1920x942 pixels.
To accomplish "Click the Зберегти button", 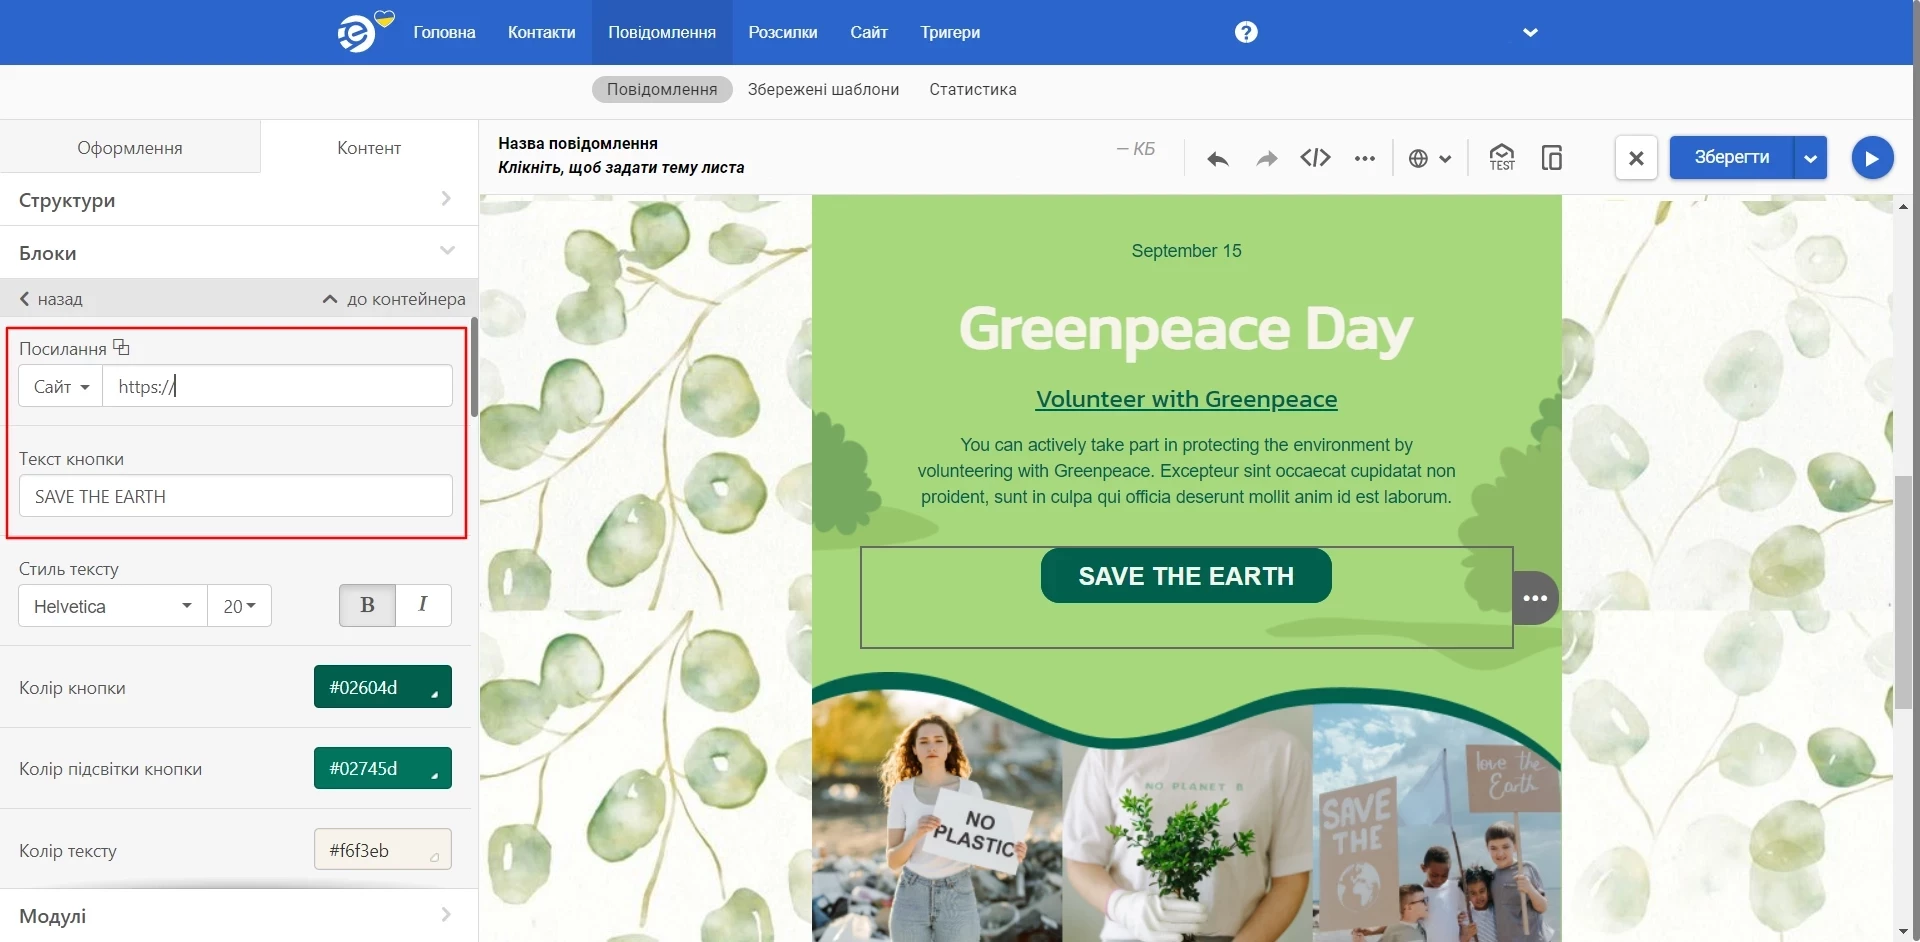I will pos(1732,157).
